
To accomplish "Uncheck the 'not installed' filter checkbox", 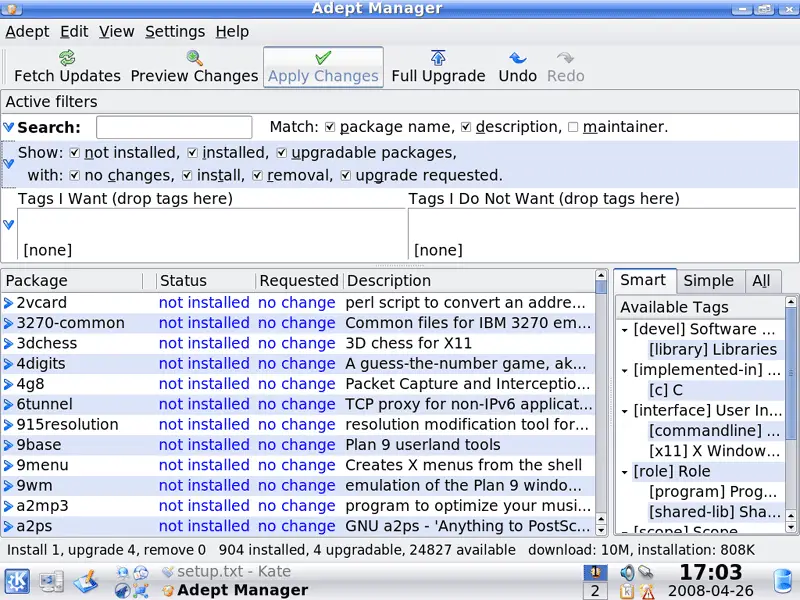I will click(74, 153).
